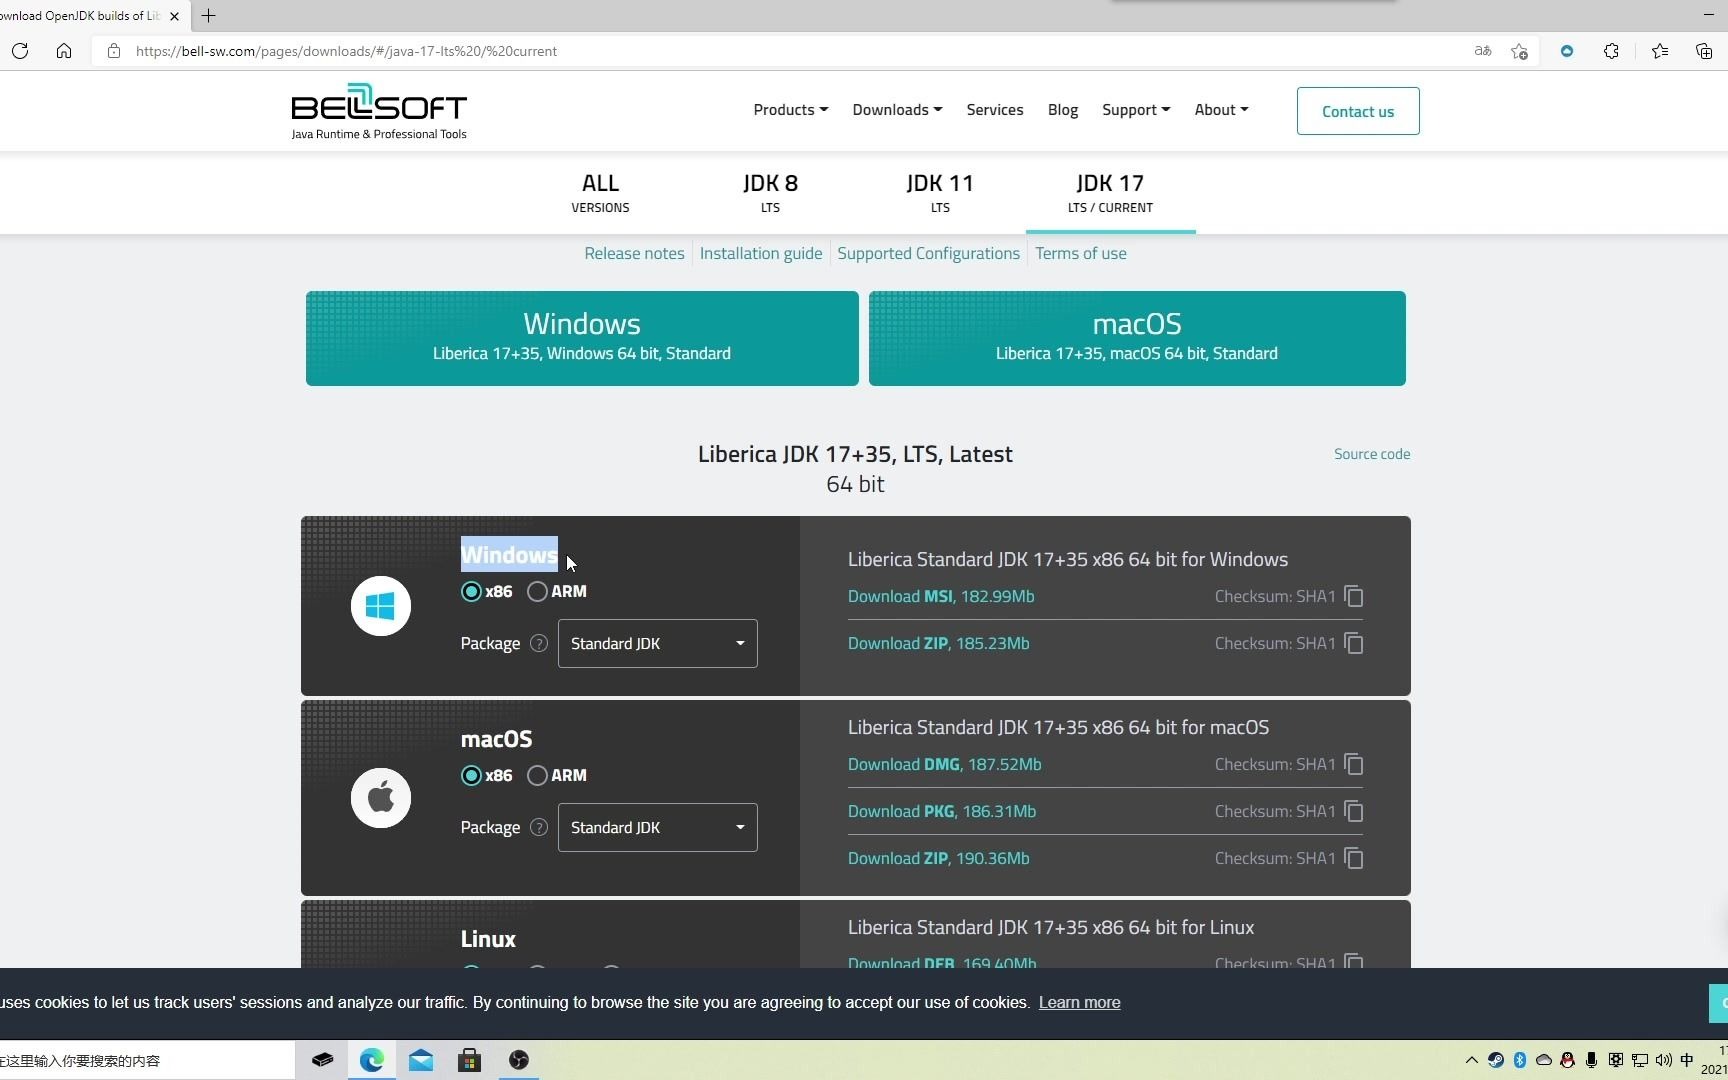Copy checksum for Windows MSI download
The height and width of the screenshot is (1080, 1728).
(x=1354, y=596)
